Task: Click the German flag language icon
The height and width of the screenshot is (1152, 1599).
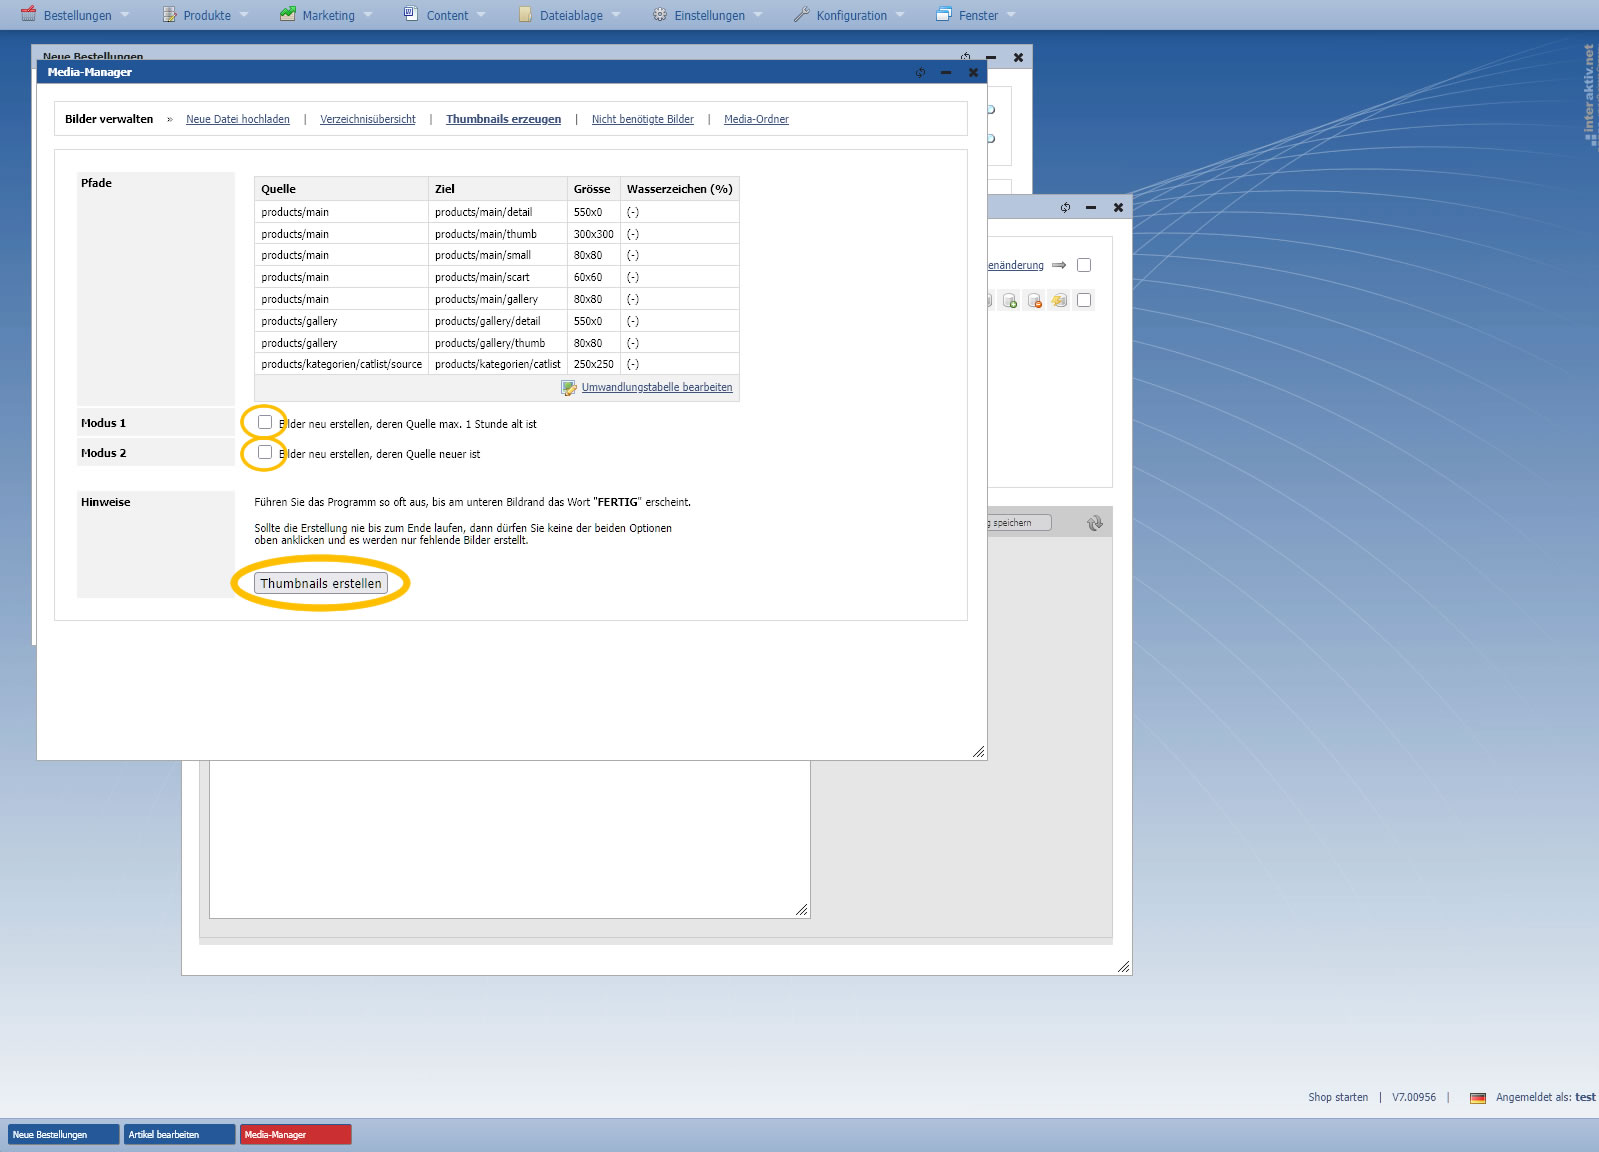Action: tap(1477, 1098)
